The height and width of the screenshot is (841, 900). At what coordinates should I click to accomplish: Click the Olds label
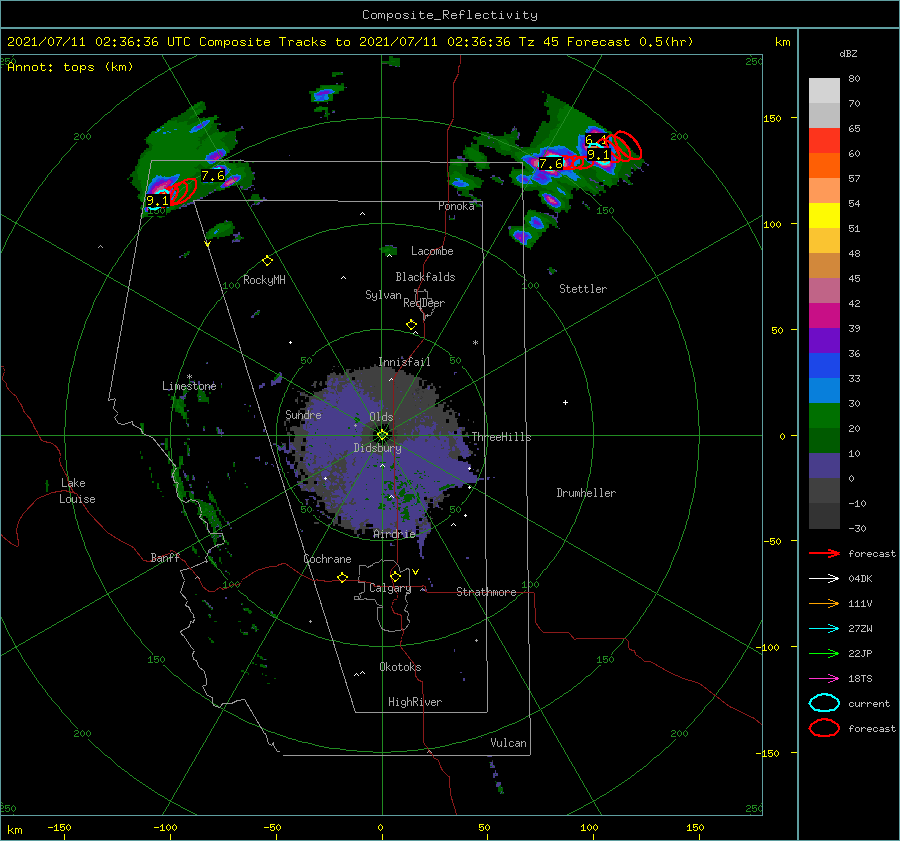pyautogui.click(x=381, y=417)
